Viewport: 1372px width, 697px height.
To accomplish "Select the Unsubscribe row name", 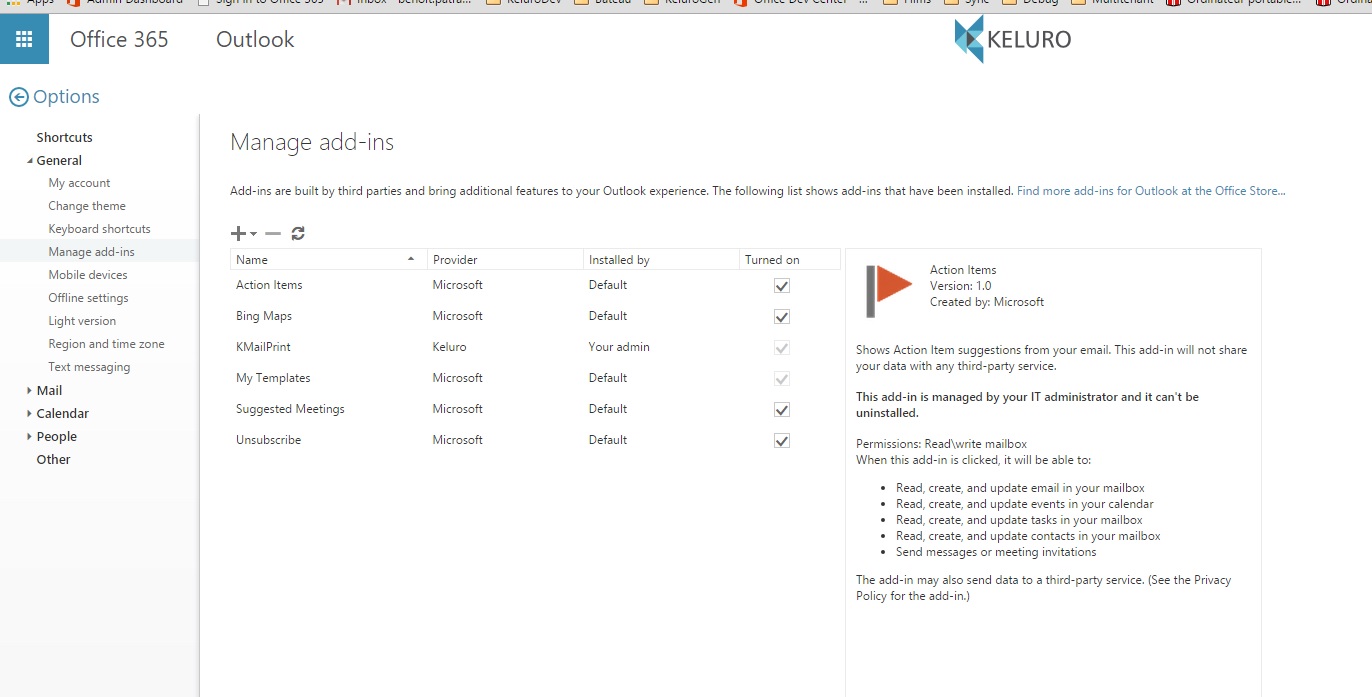I will (x=268, y=440).
